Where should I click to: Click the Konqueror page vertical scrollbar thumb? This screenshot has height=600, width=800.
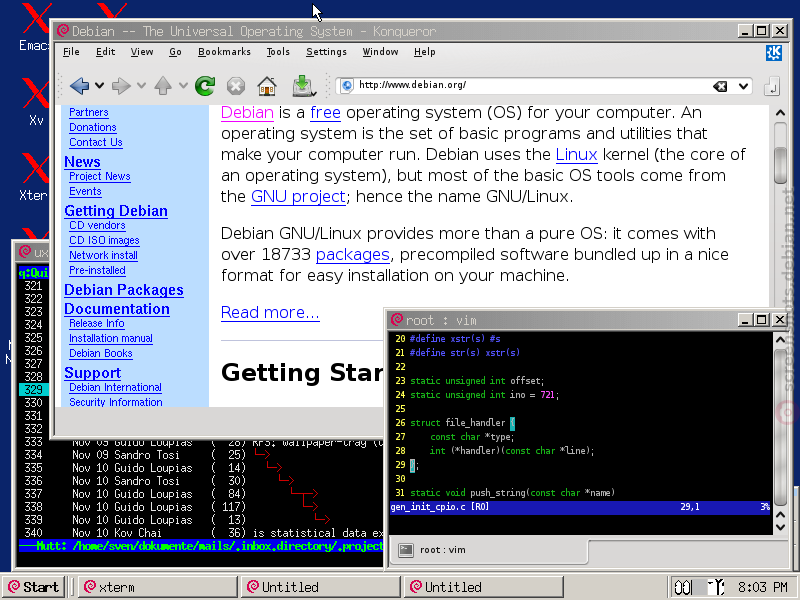[780, 165]
